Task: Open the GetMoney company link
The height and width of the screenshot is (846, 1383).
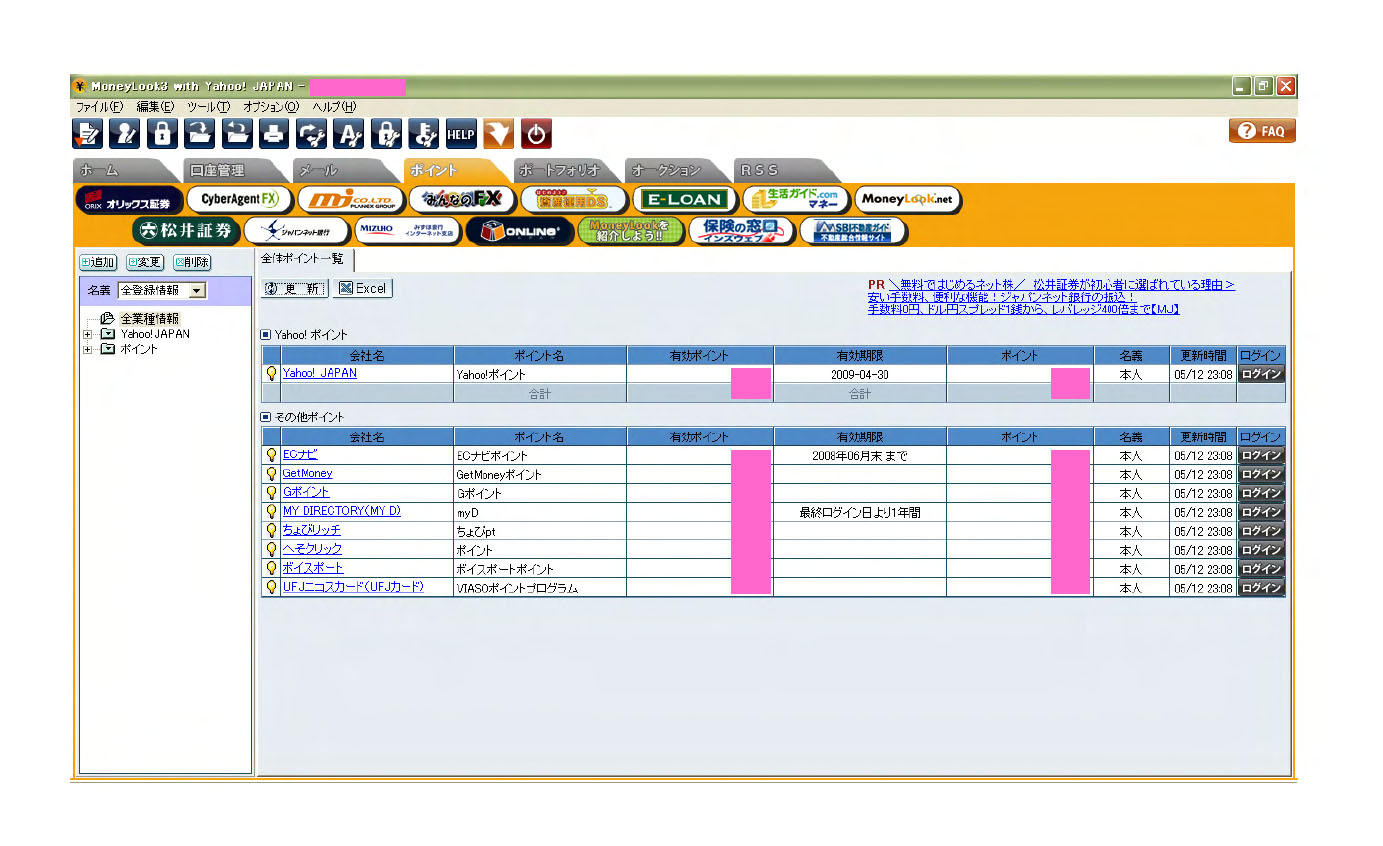Action: (x=307, y=473)
